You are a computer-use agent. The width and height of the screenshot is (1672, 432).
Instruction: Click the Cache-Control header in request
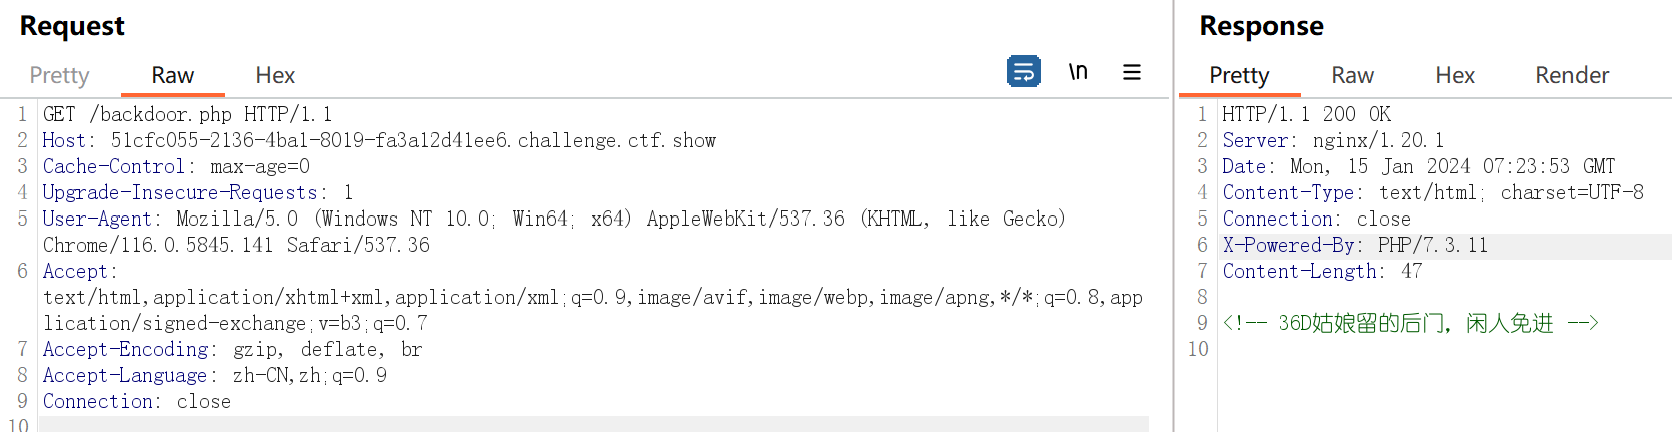click(176, 166)
